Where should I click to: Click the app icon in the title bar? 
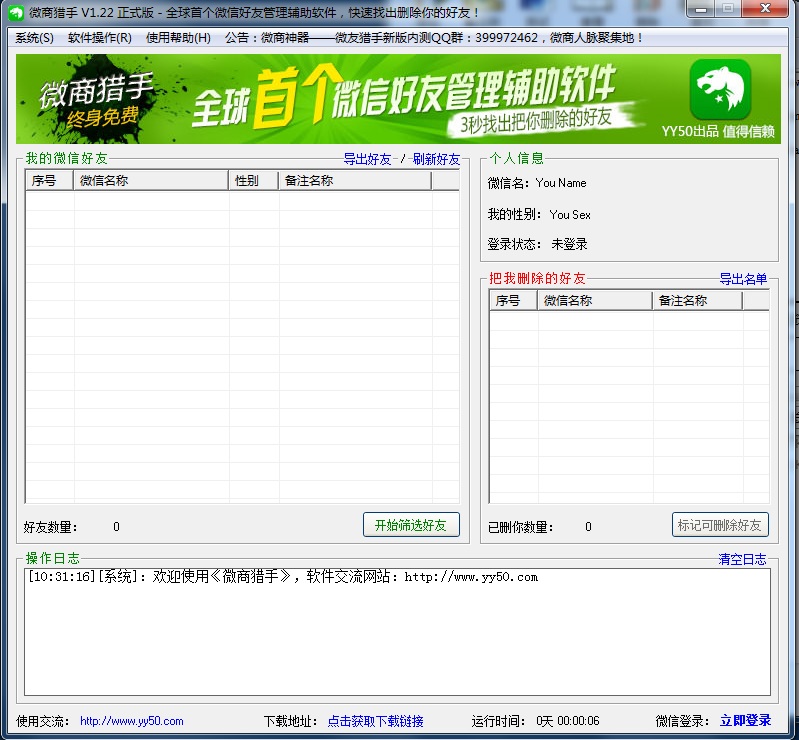coord(15,13)
